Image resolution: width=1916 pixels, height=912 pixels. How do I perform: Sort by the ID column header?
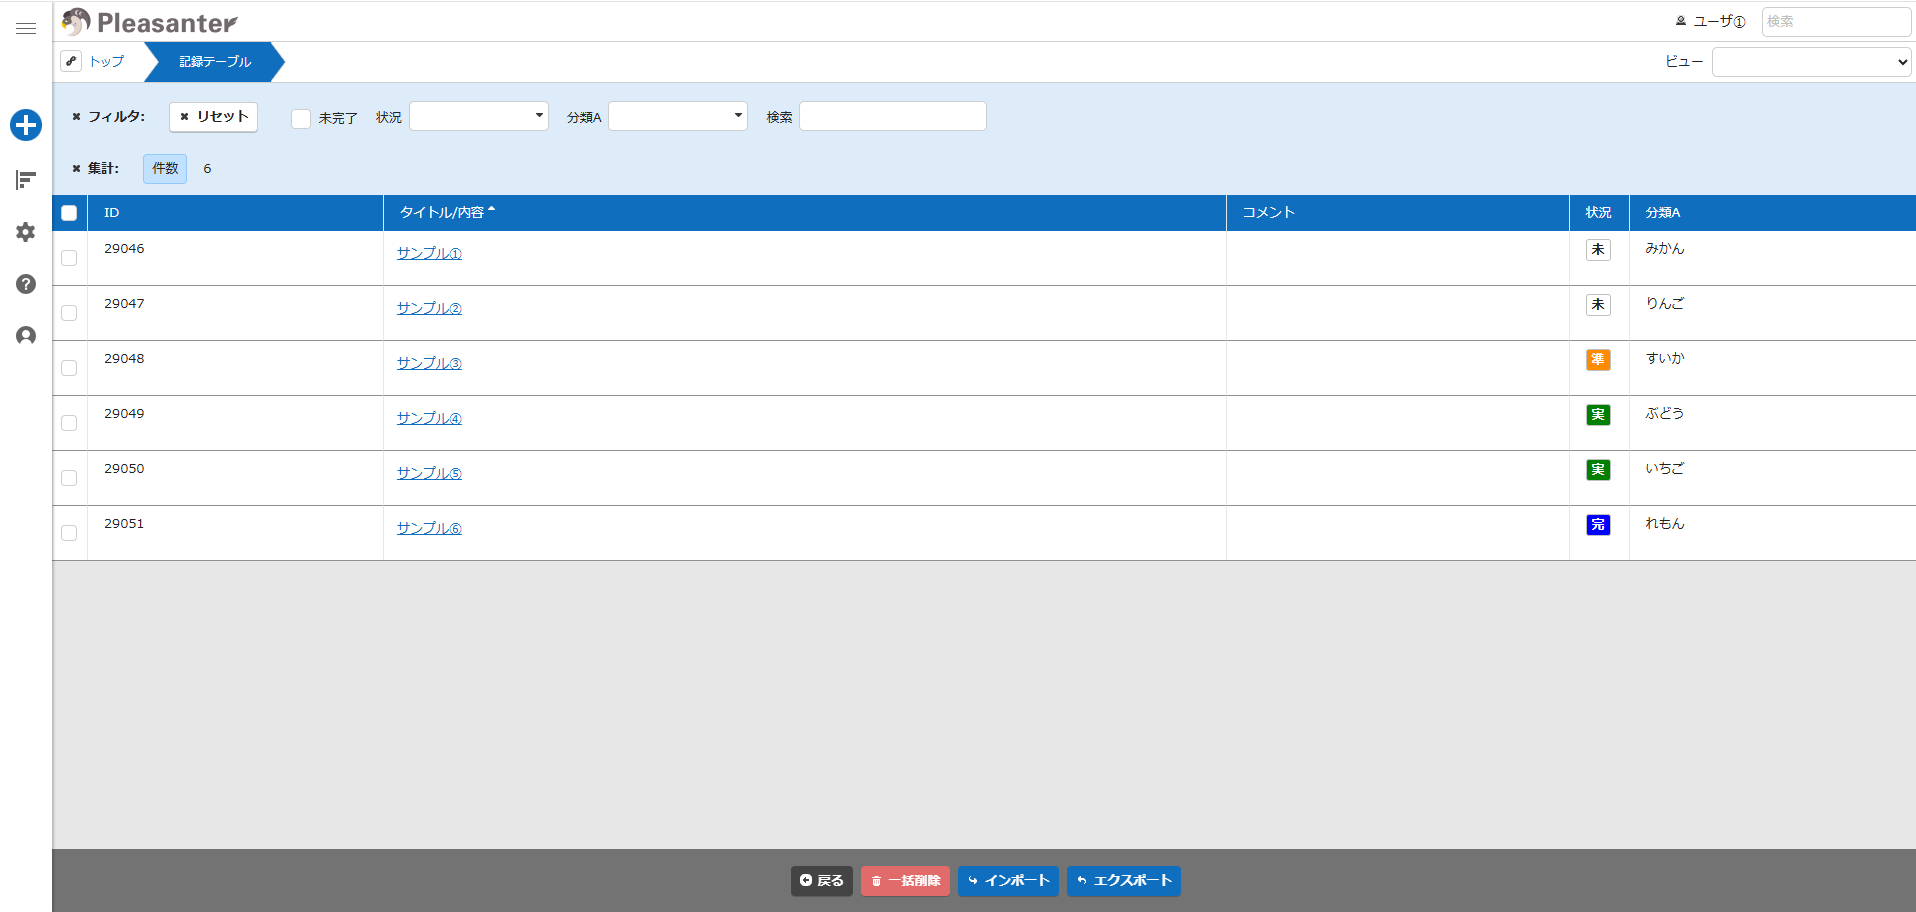[235, 213]
